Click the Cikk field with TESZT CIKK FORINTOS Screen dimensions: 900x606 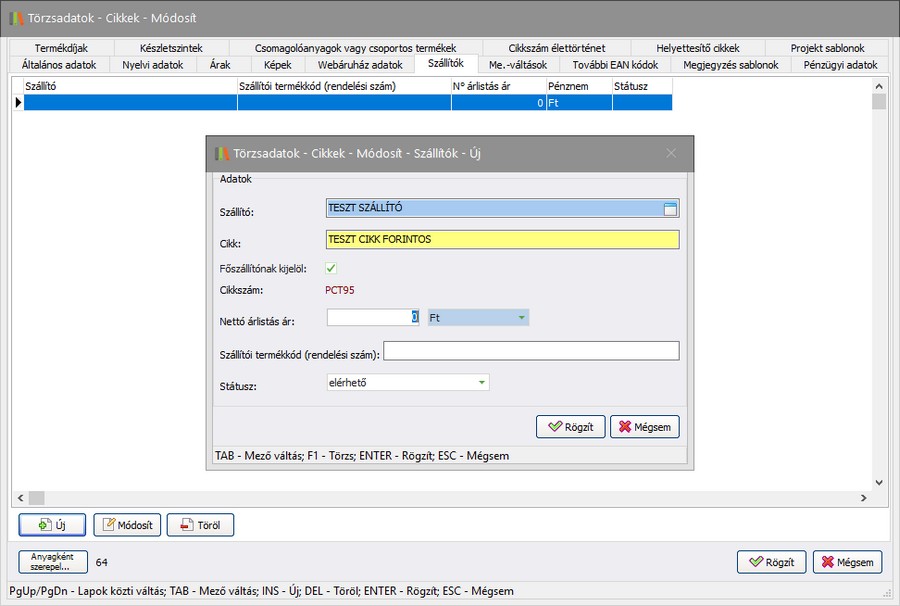[x=502, y=240]
